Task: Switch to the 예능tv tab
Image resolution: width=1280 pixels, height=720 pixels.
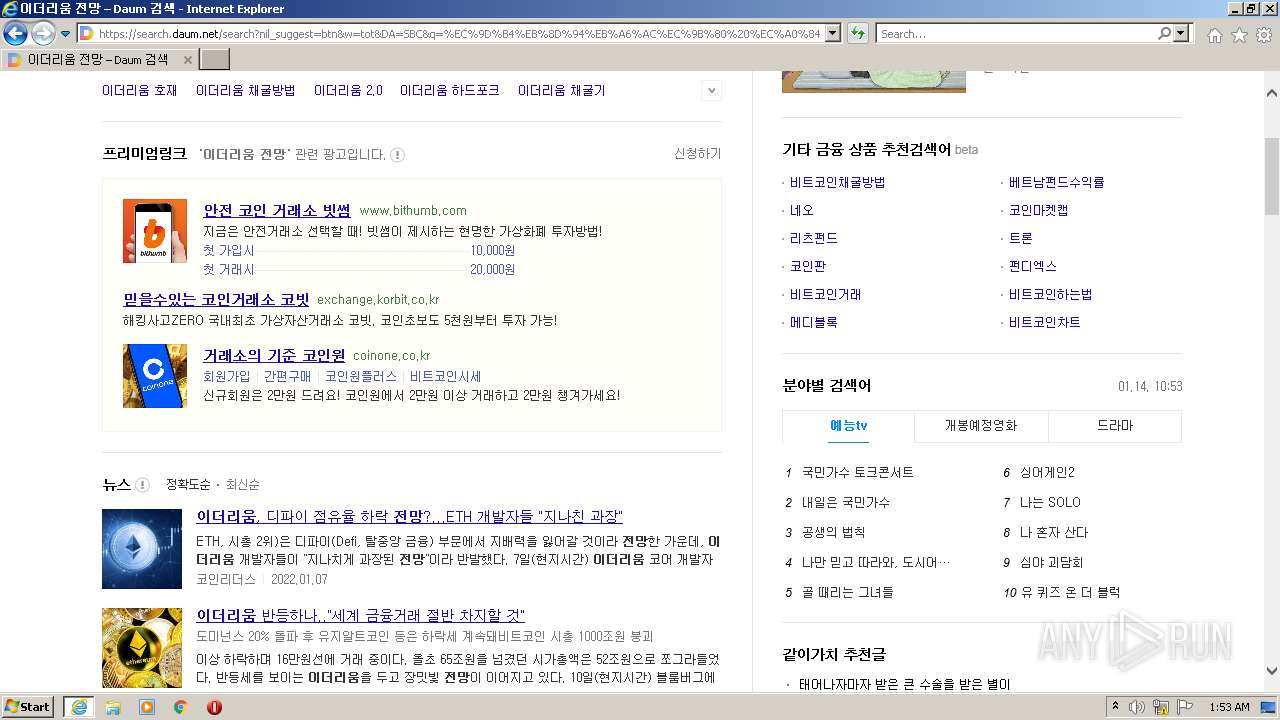Action: coord(848,426)
